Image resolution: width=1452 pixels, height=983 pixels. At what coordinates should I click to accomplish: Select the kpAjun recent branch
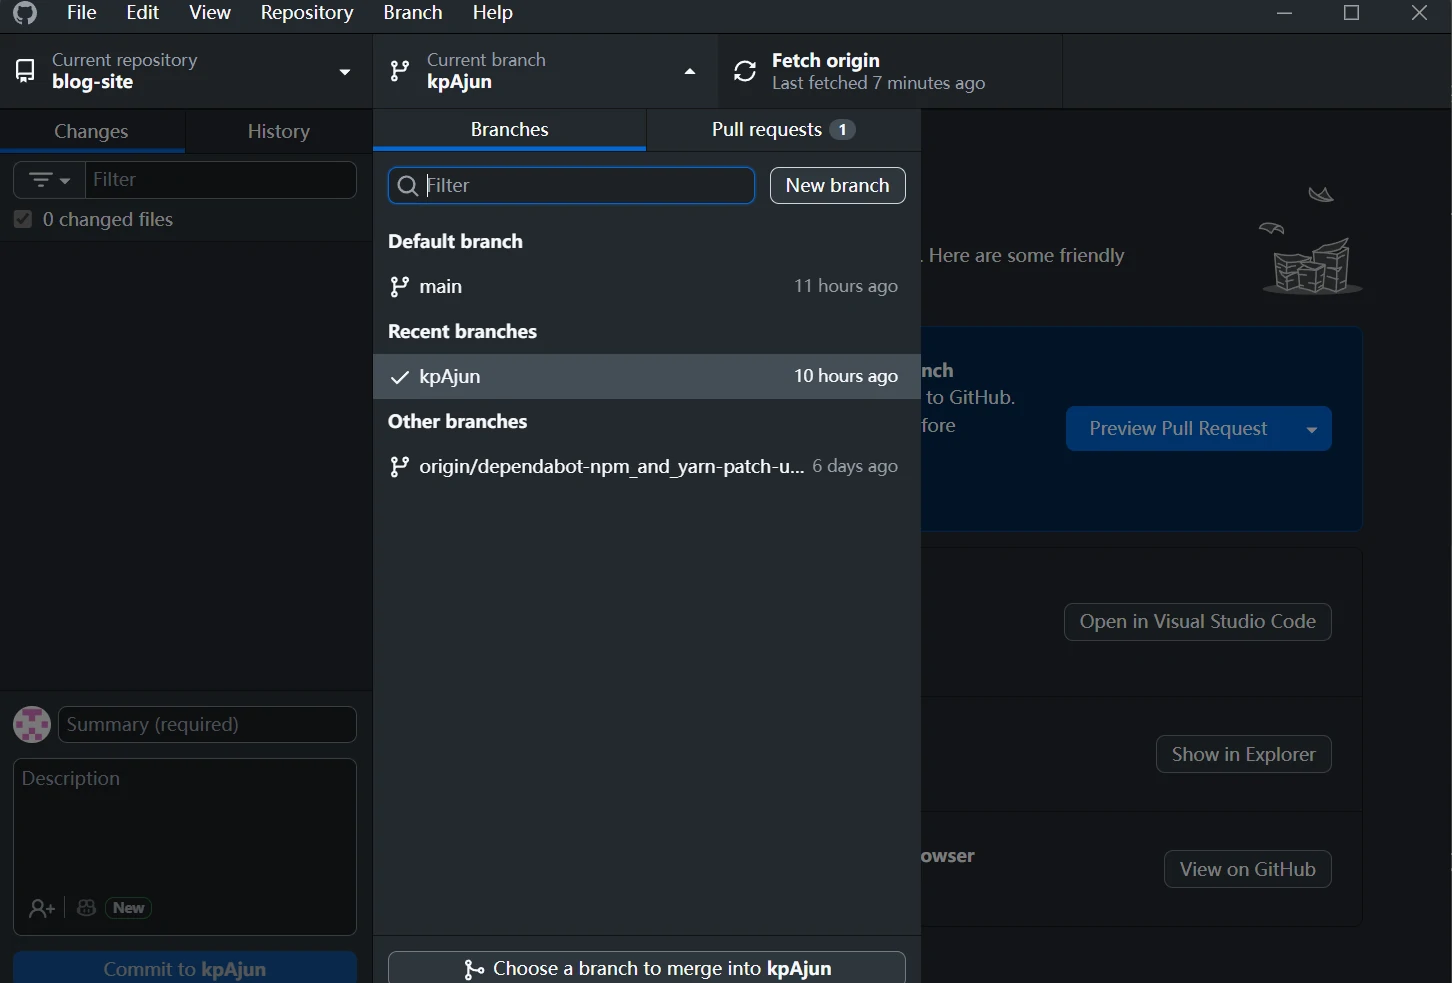click(x=647, y=377)
